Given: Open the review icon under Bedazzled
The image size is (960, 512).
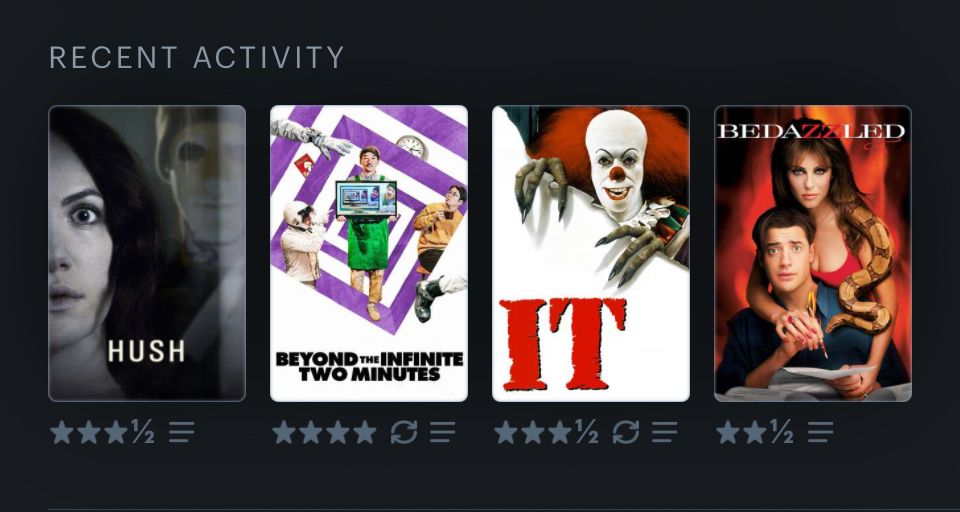Looking at the screenshot, I should 820,432.
